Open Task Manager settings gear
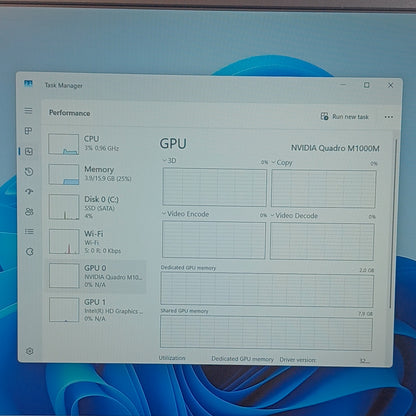Image resolution: width=416 pixels, height=416 pixels. click(30, 351)
